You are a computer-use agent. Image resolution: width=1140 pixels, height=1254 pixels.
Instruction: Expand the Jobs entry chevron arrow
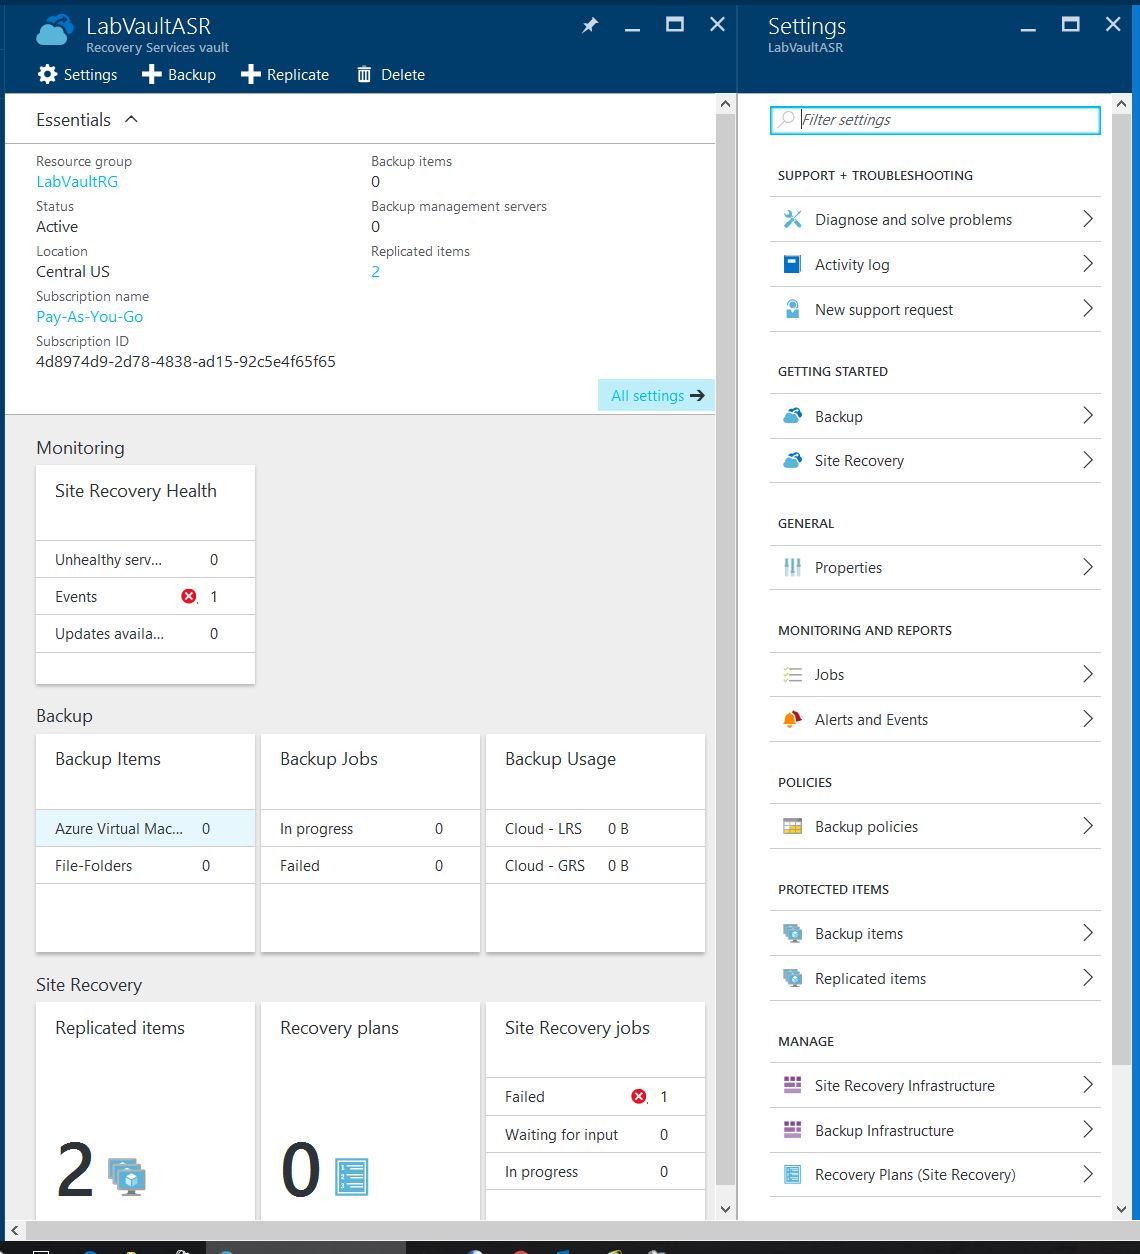(1088, 675)
